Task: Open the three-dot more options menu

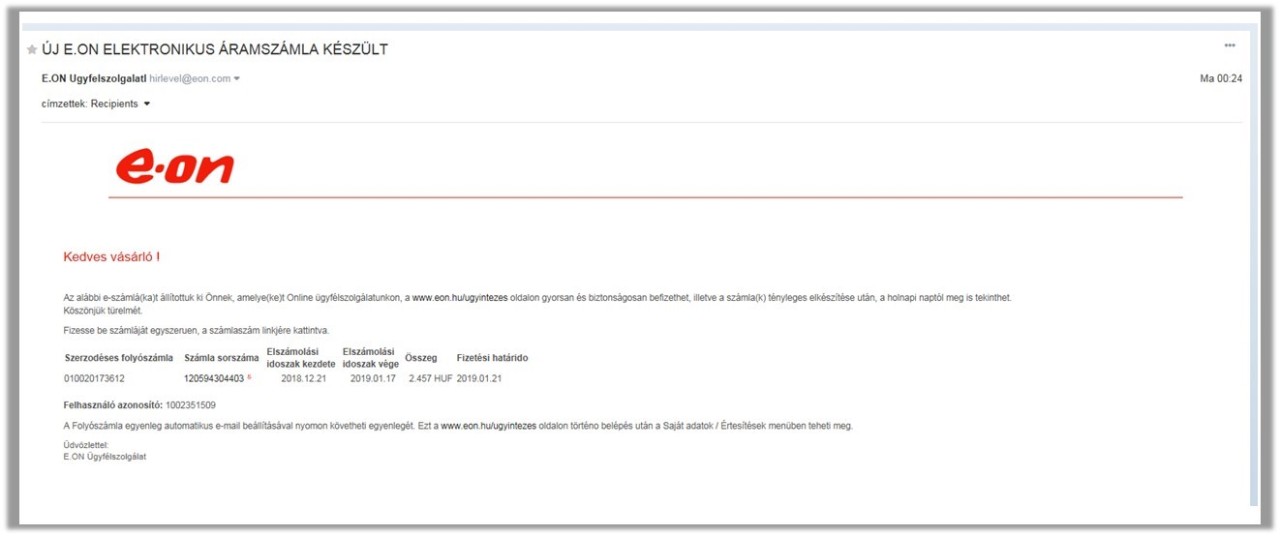Action: [x=1229, y=45]
